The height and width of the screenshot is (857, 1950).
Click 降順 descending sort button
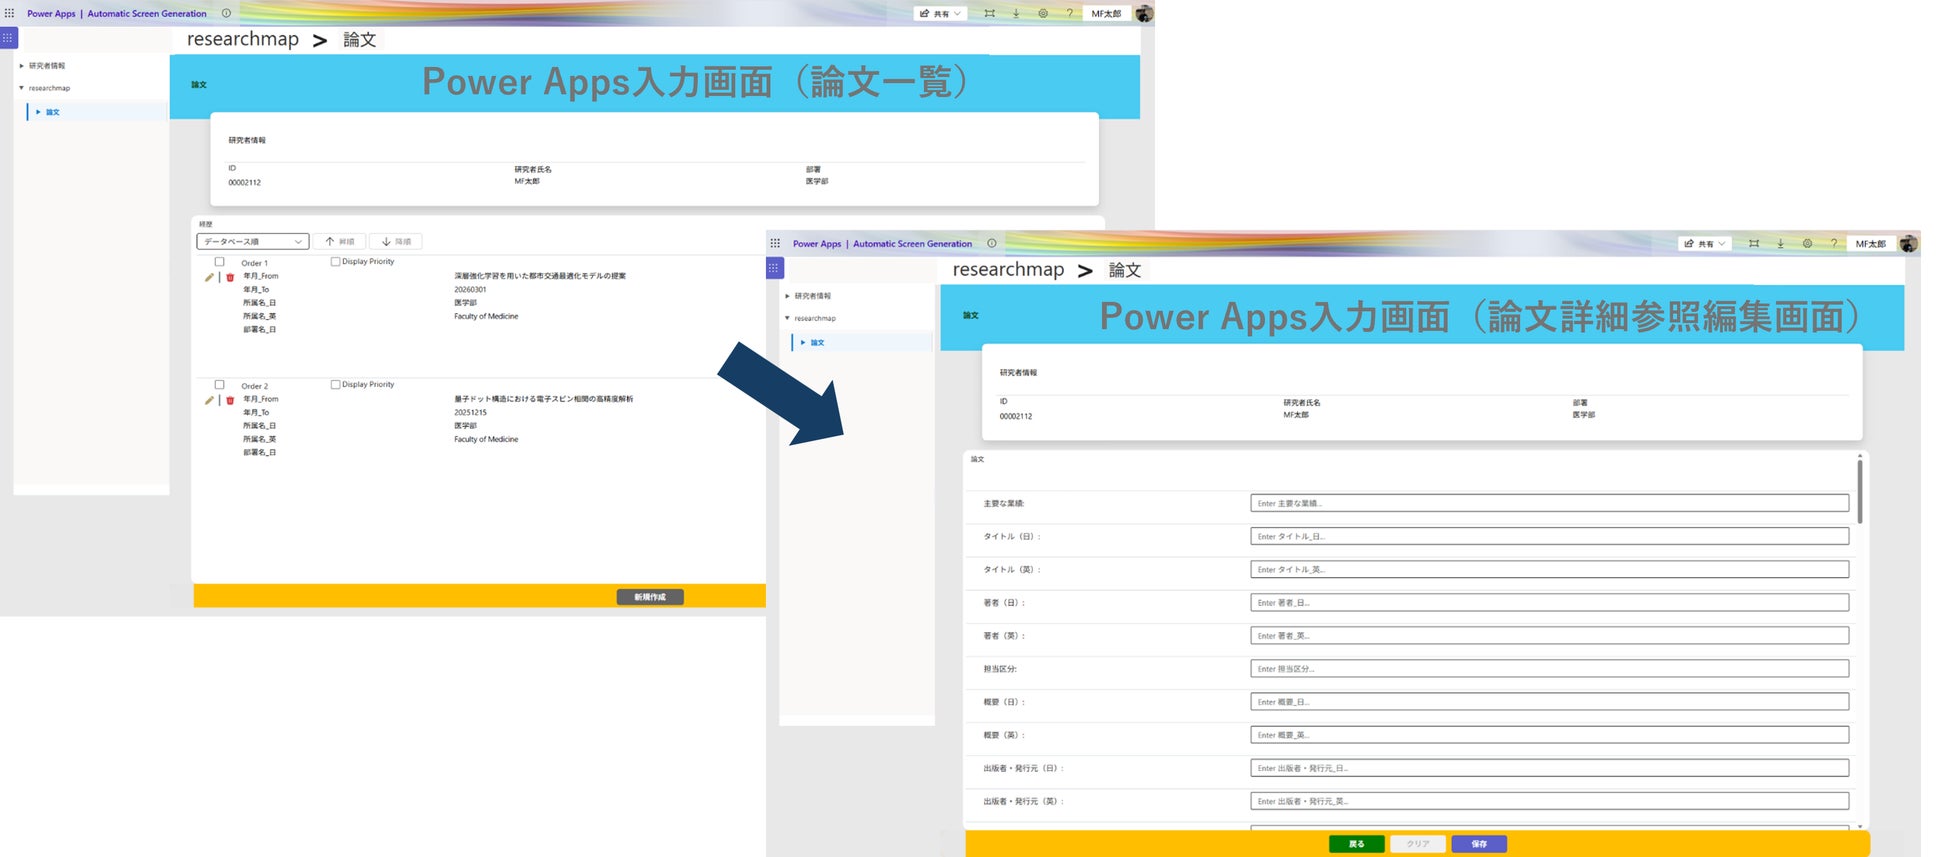click(x=396, y=241)
